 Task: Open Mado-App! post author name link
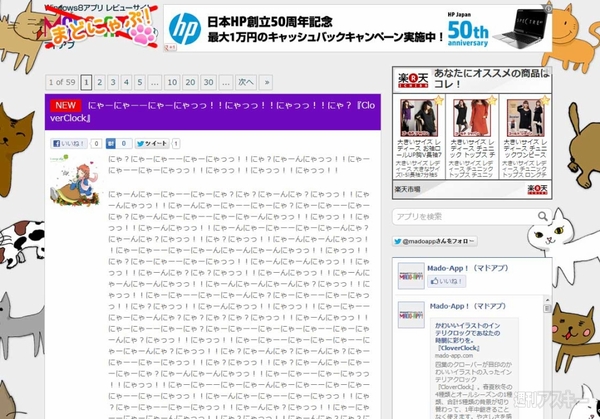coord(468,306)
